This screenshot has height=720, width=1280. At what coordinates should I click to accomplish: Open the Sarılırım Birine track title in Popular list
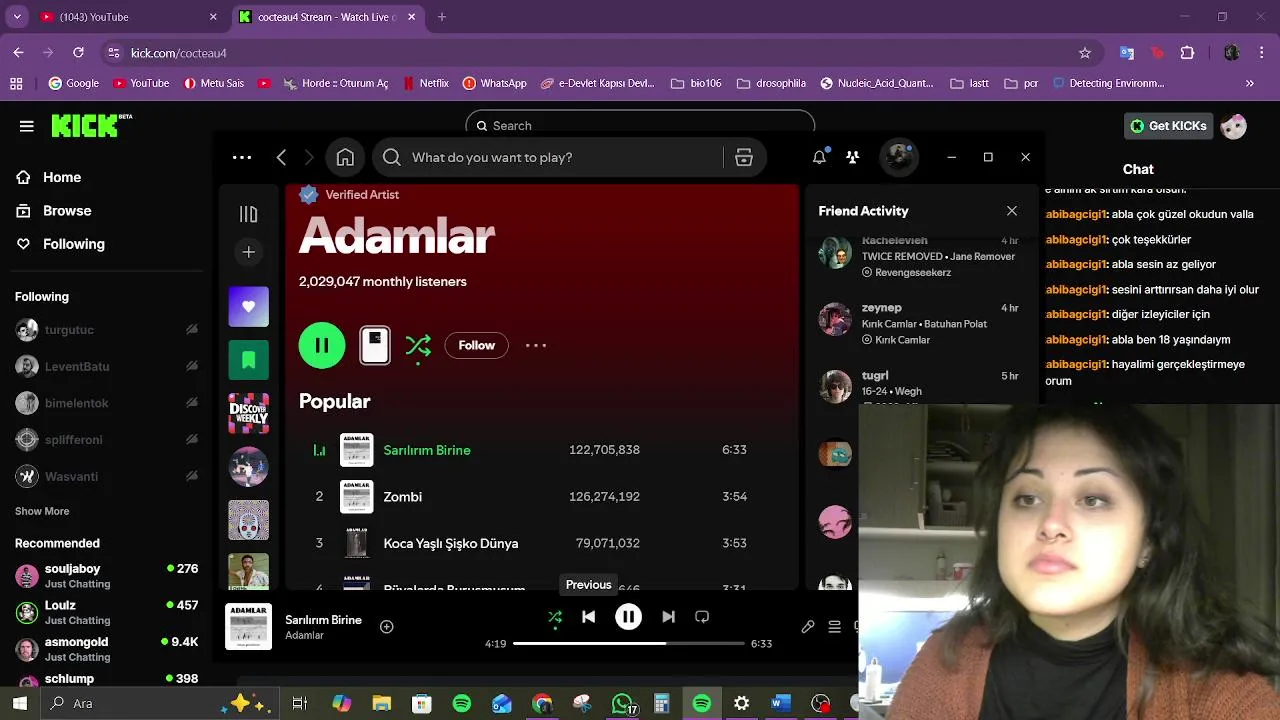pyautogui.click(x=427, y=450)
